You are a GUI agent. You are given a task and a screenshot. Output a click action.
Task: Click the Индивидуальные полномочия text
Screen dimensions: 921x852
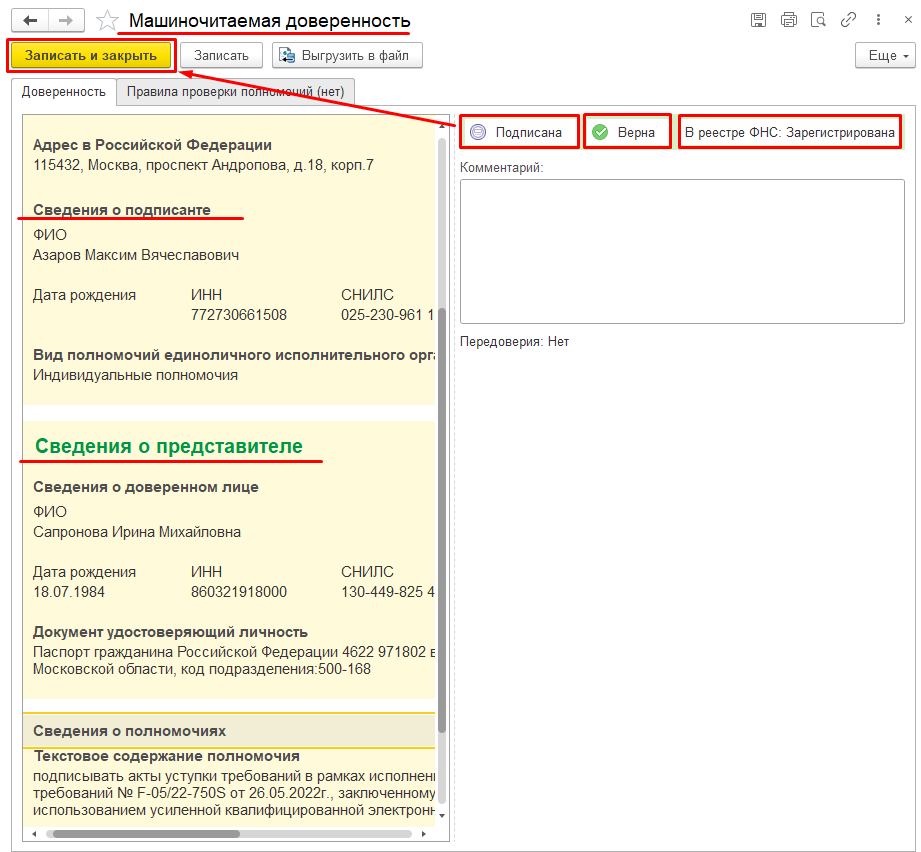click(135, 375)
